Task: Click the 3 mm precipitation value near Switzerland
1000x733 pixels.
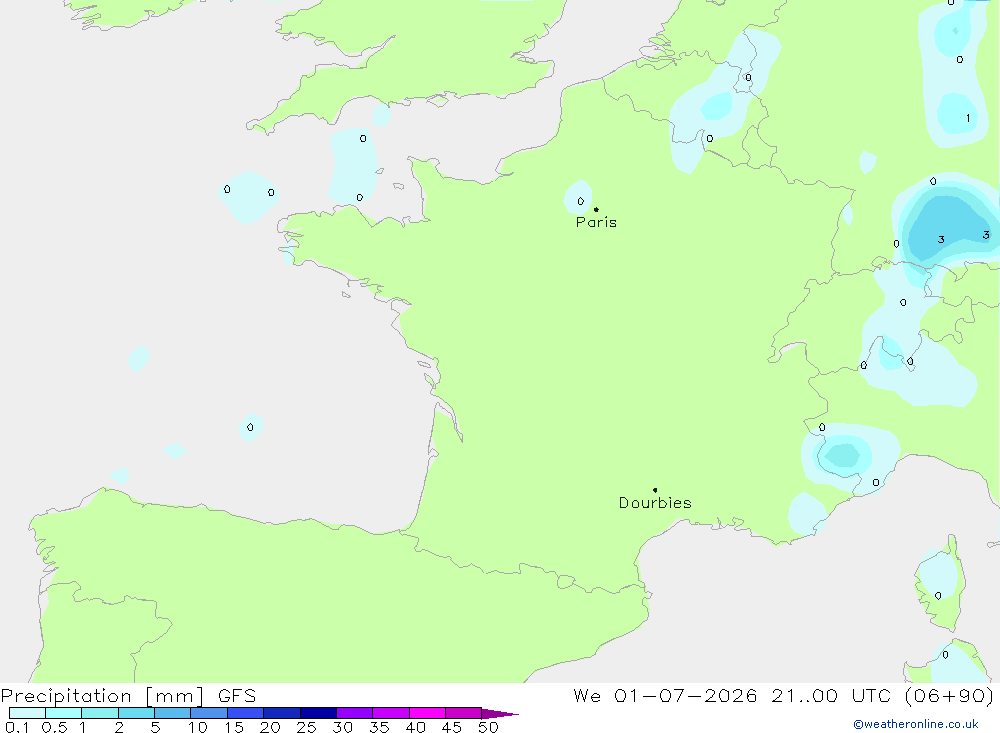Action: [941, 239]
